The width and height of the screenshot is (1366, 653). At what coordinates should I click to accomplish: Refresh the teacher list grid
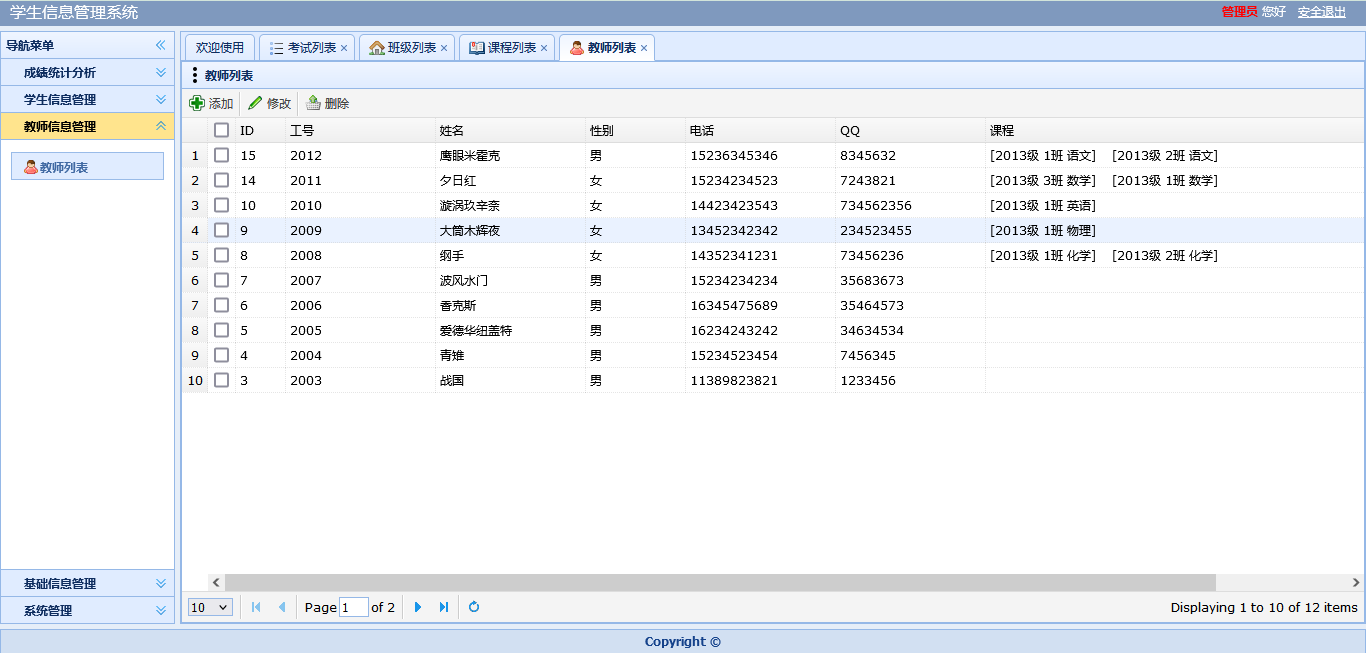click(474, 607)
